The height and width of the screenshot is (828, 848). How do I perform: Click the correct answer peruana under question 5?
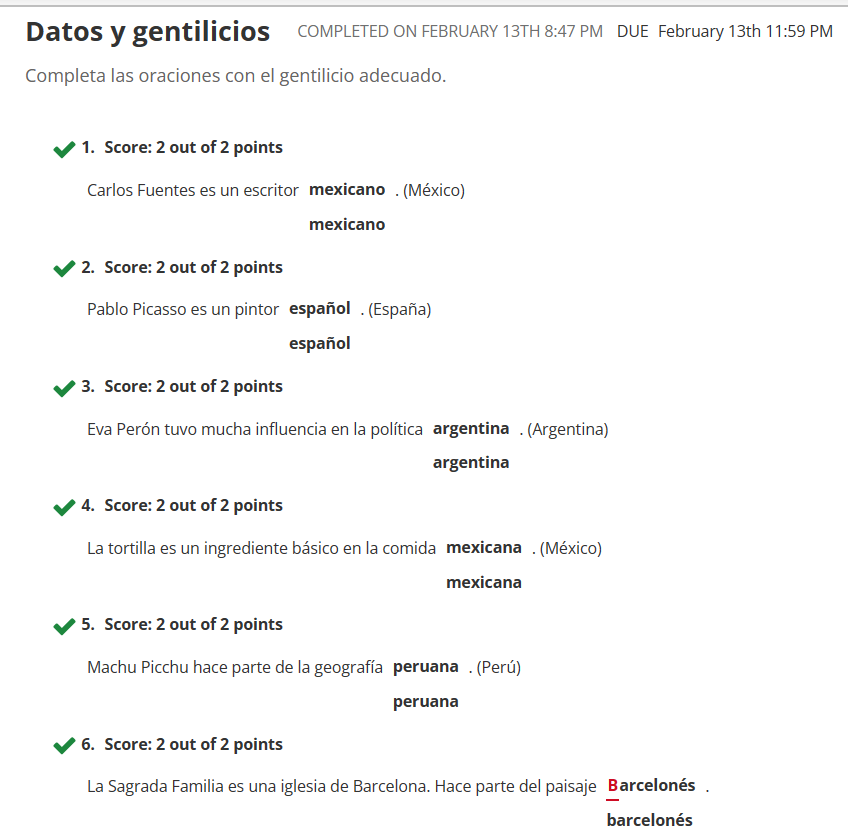(x=426, y=702)
